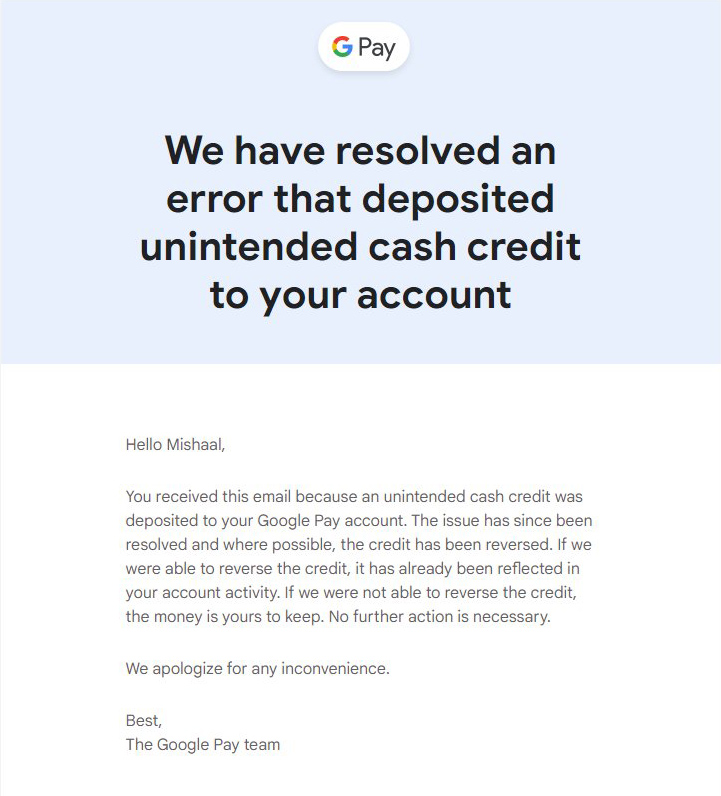721x796 pixels.
Task: Click the Pay wordmark in the logo
Action: tap(377, 48)
